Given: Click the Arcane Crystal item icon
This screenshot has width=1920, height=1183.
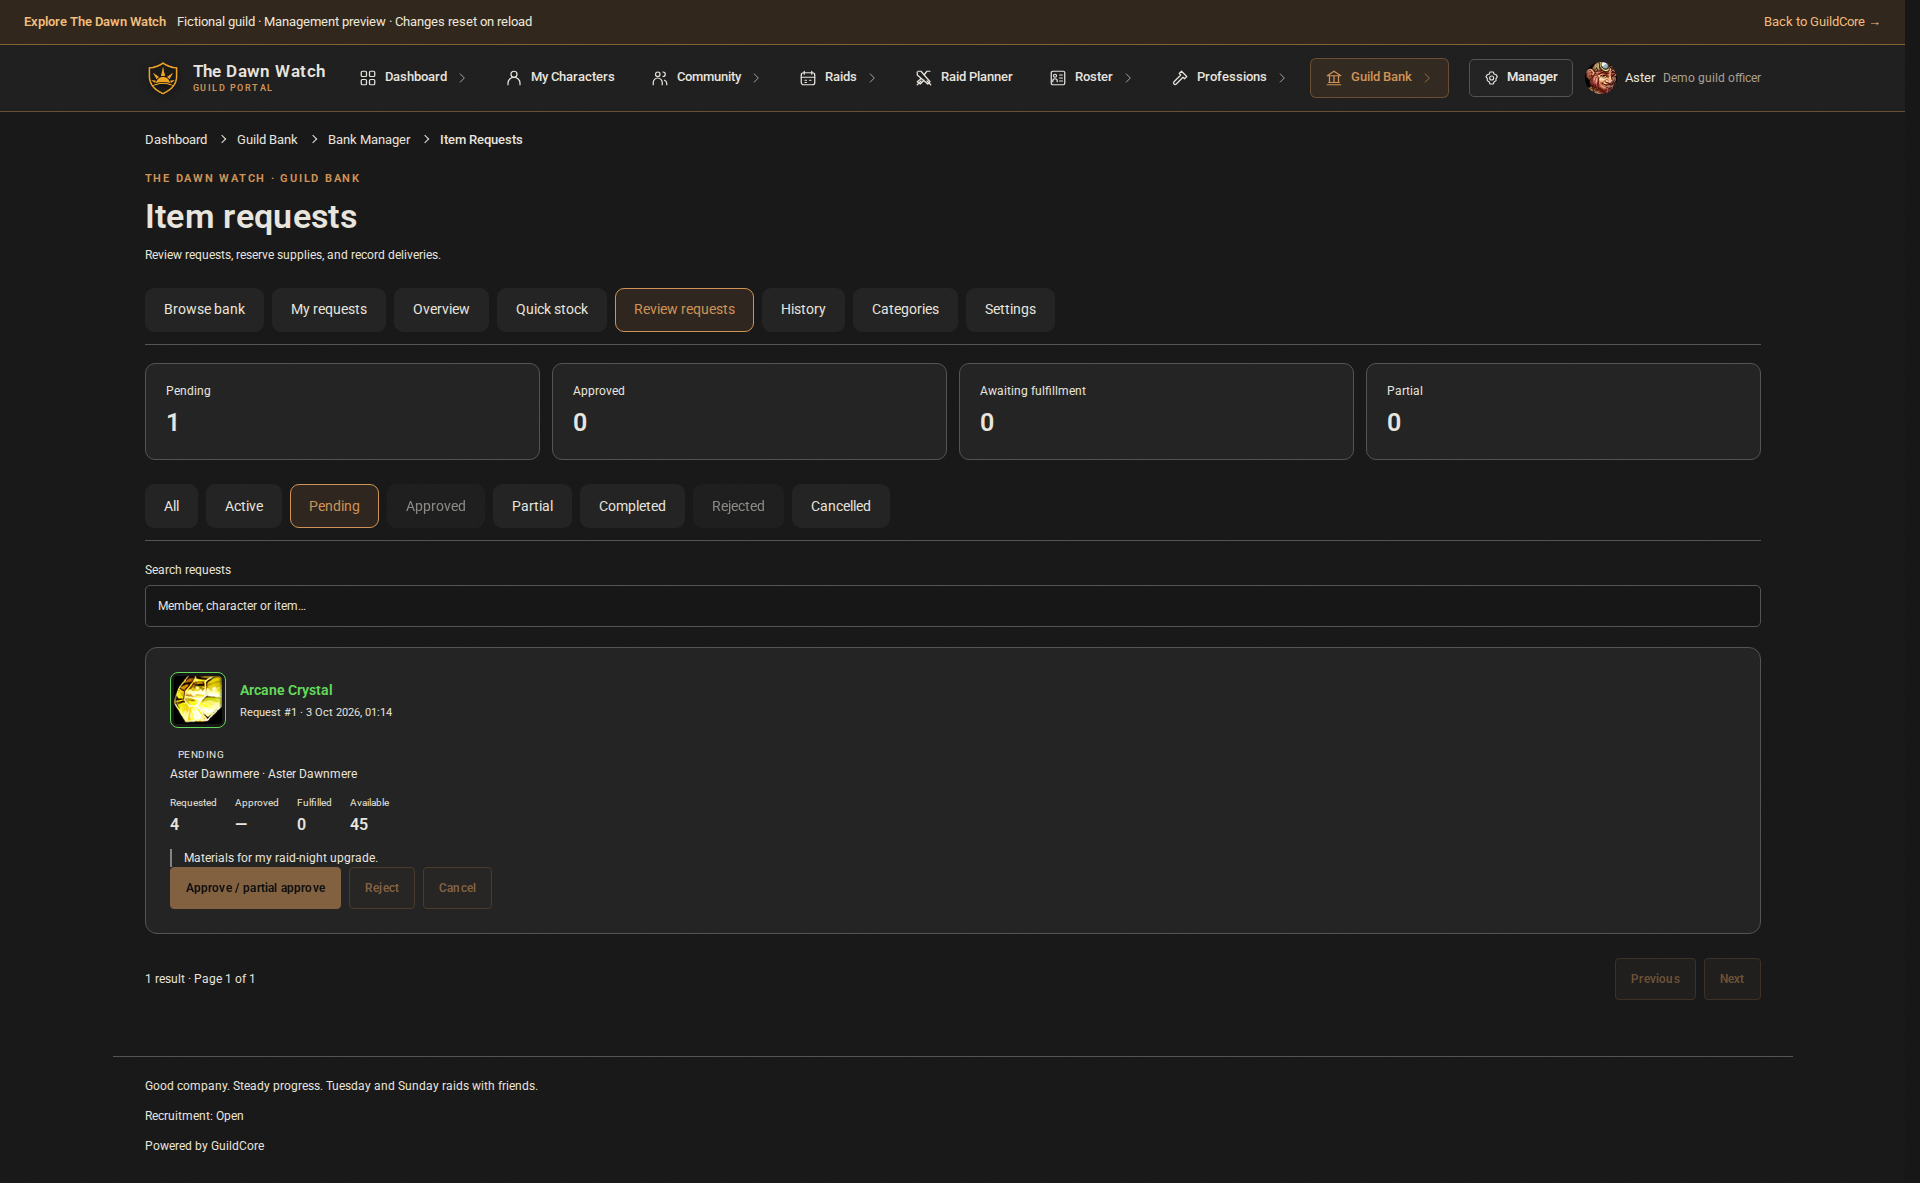Looking at the screenshot, I should click(198, 700).
